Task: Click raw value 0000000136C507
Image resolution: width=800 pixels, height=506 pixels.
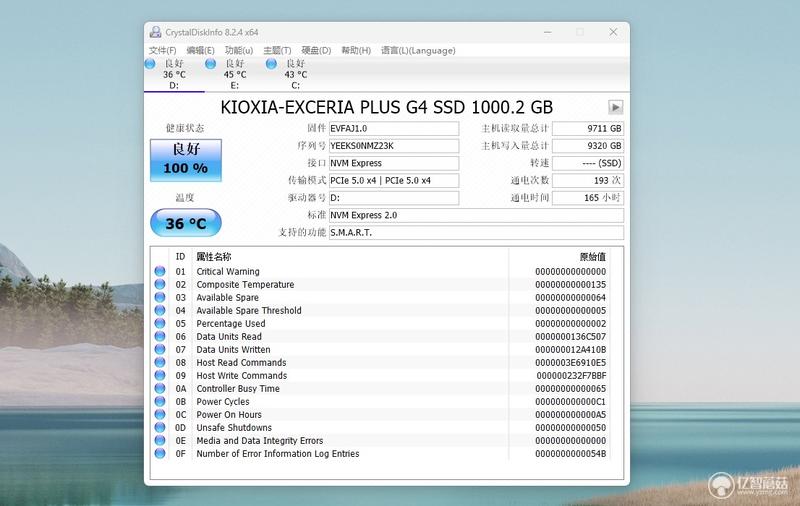Action: click(570, 337)
